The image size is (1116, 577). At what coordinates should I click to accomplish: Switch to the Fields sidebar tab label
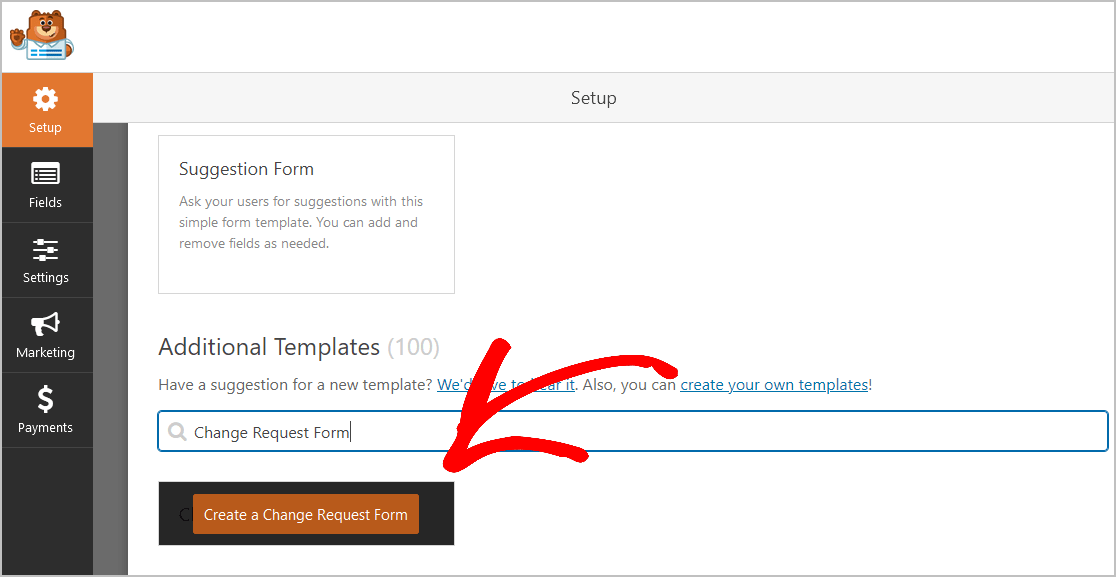pyautogui.click(x=46, y=203)
